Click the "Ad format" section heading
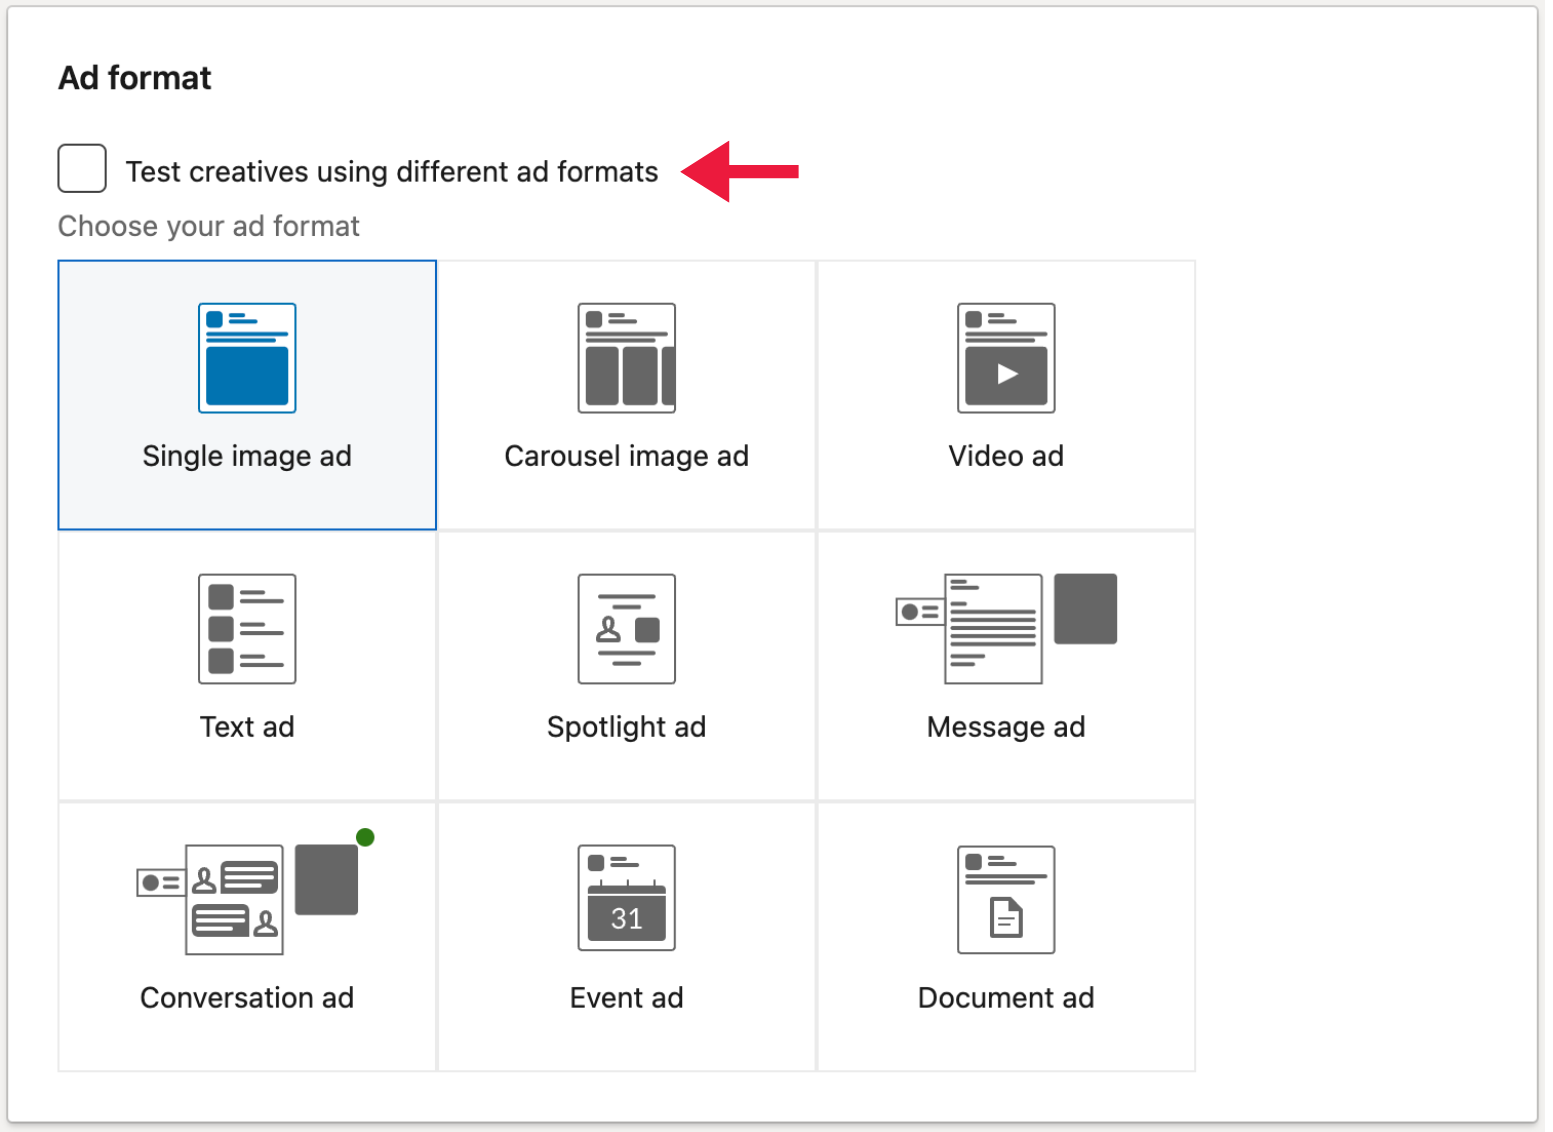The width and height of the screenshot is (1553, 1132). [x=135, y=77]
